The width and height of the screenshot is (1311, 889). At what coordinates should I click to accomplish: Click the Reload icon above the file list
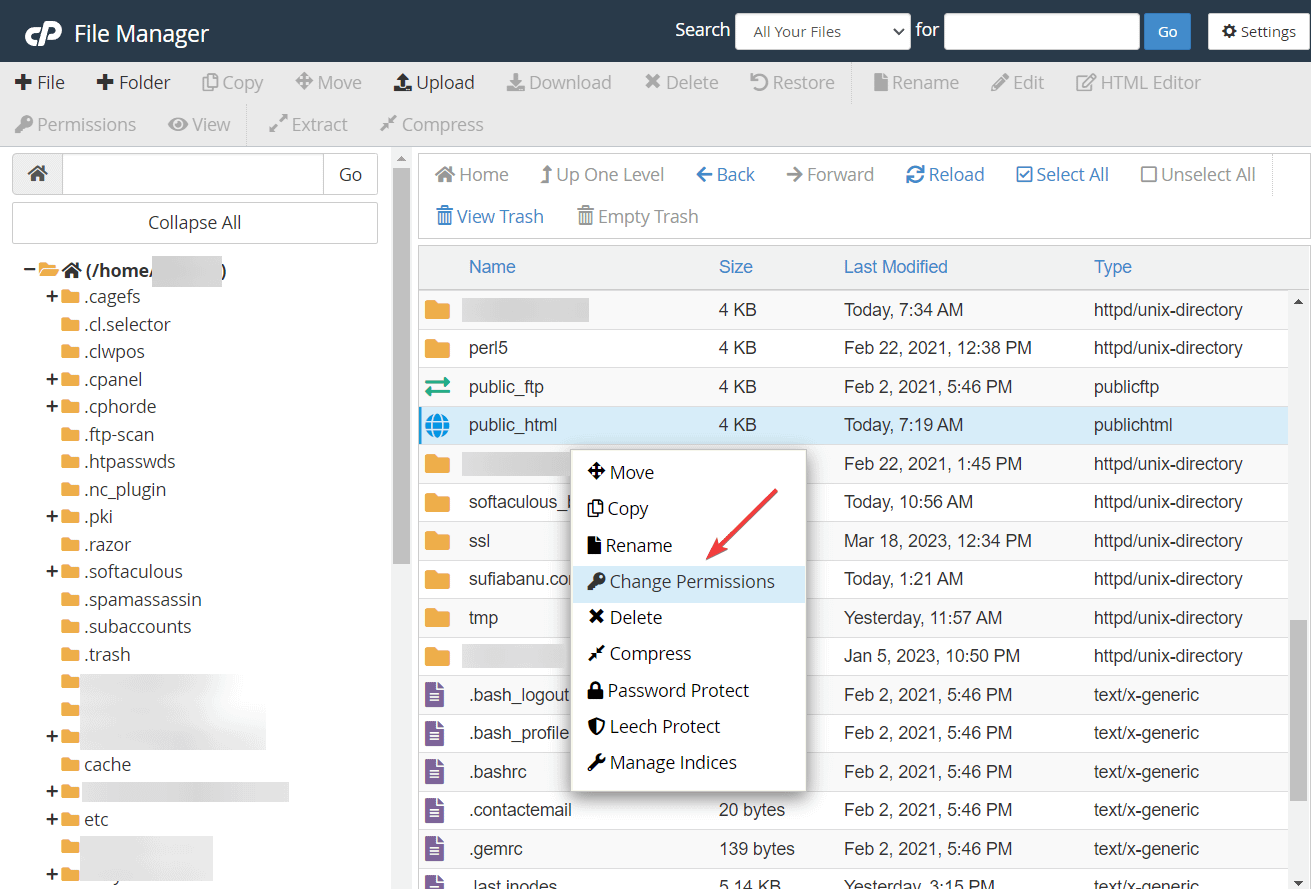pyautogui.click(x=943, y=174)
